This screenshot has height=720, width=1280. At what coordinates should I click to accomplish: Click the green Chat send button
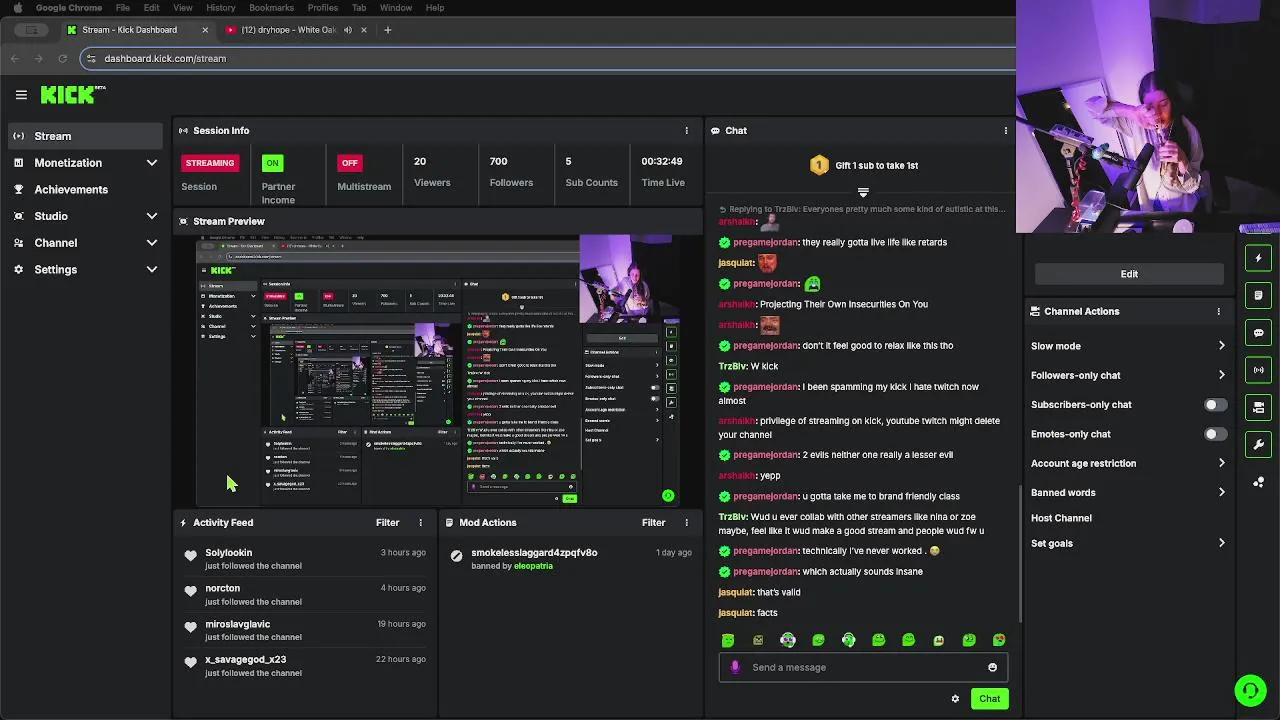989,699
